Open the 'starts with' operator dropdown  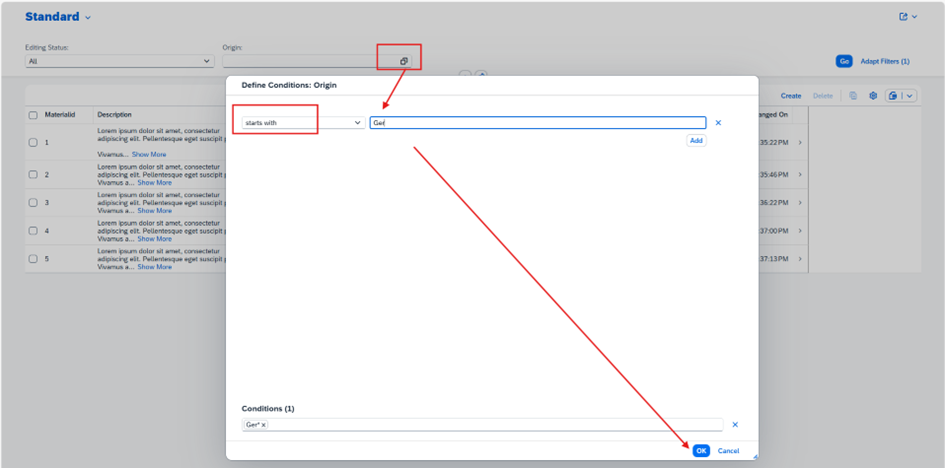[303, 123]
